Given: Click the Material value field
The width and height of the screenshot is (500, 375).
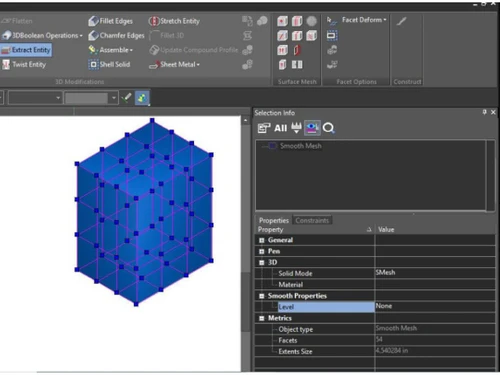Looking at the screenshot, I should (x=435, y=284).
